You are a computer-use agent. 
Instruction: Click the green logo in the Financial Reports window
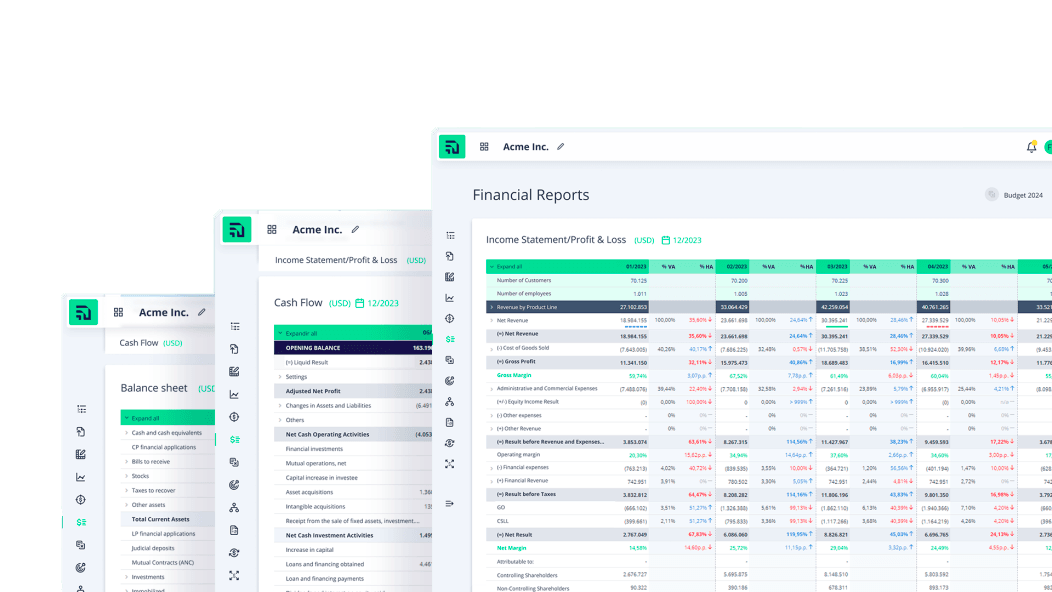coord(452,147)
